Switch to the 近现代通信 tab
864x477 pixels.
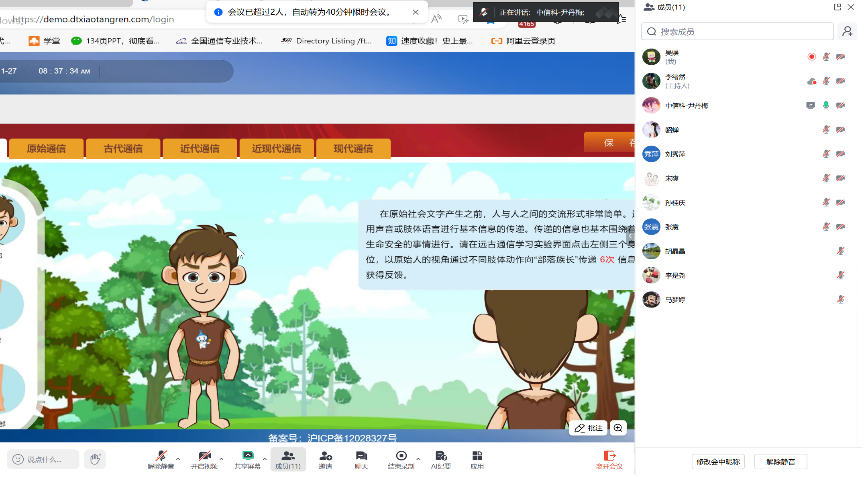pyautogui.click(x=277, y=148)
